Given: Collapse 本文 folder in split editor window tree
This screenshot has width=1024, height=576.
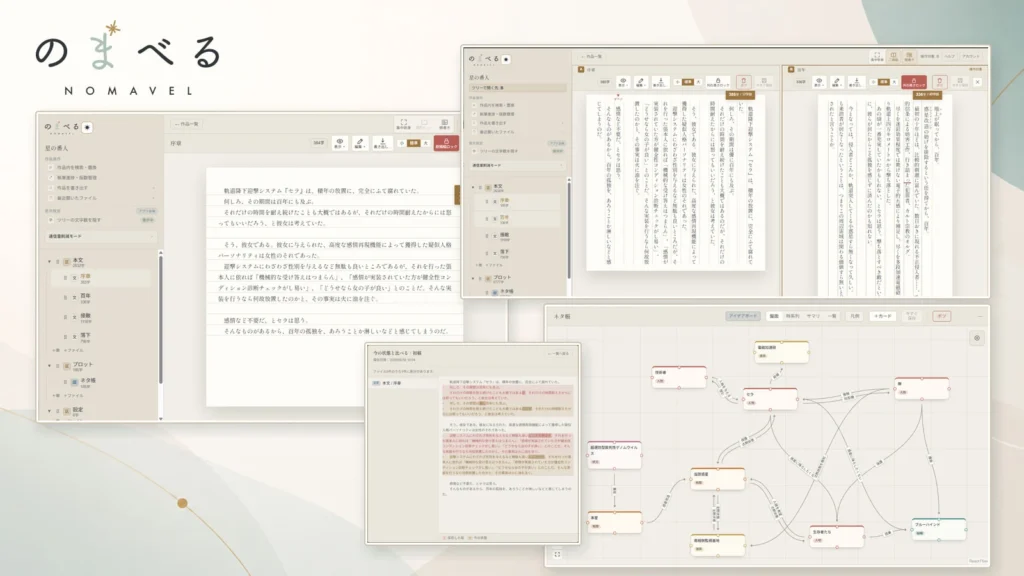Looking at the screenshot, I should pyautogui.click(x=473, y=187).
